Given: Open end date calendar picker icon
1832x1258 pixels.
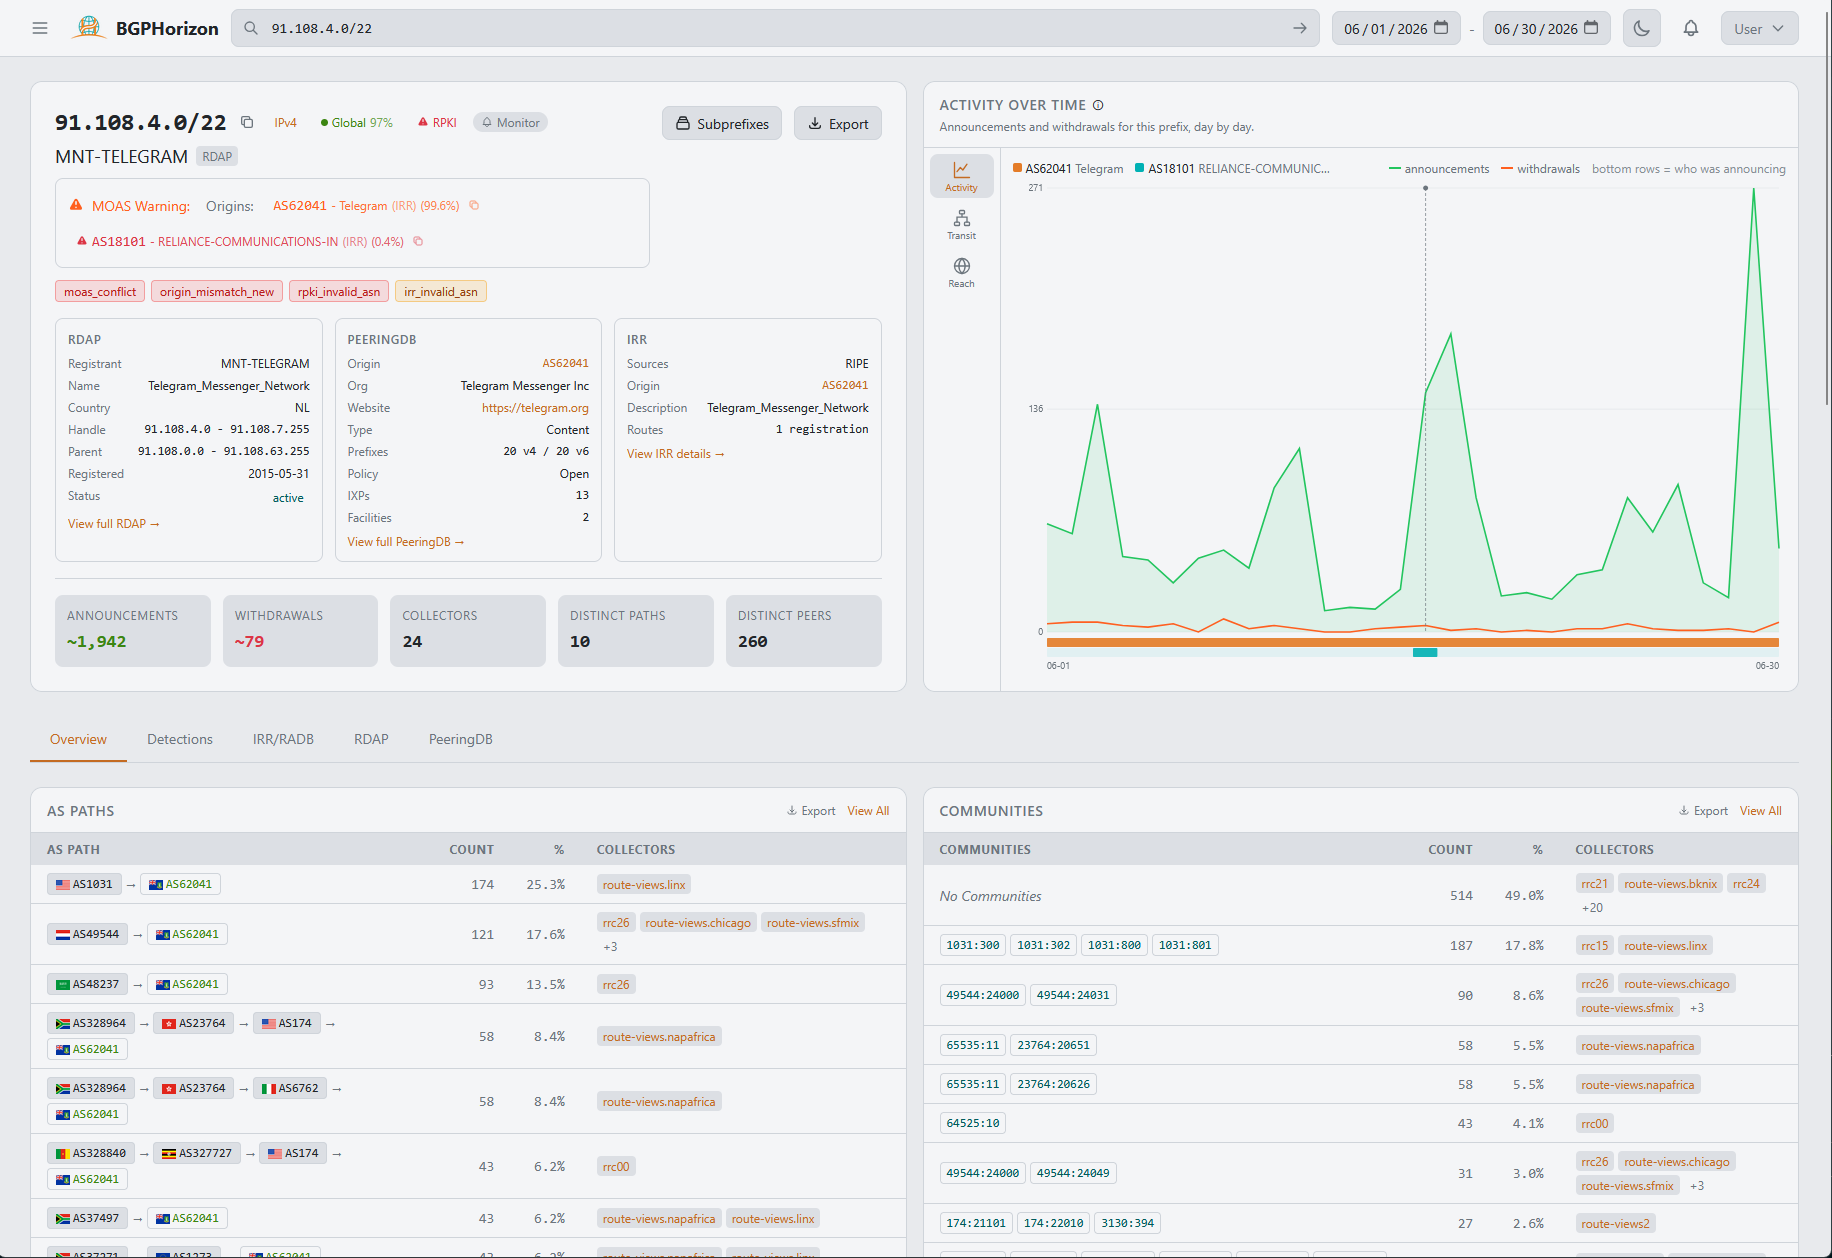Looking at the screenshot, I should tap(1591, 28).
